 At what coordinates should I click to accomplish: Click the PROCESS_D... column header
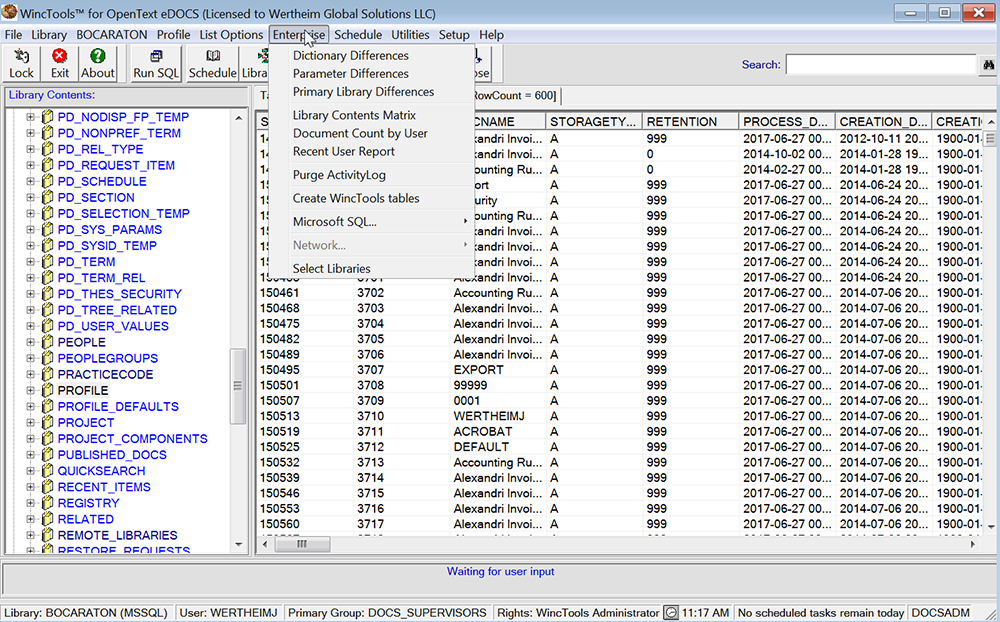(x=787, y=121)
